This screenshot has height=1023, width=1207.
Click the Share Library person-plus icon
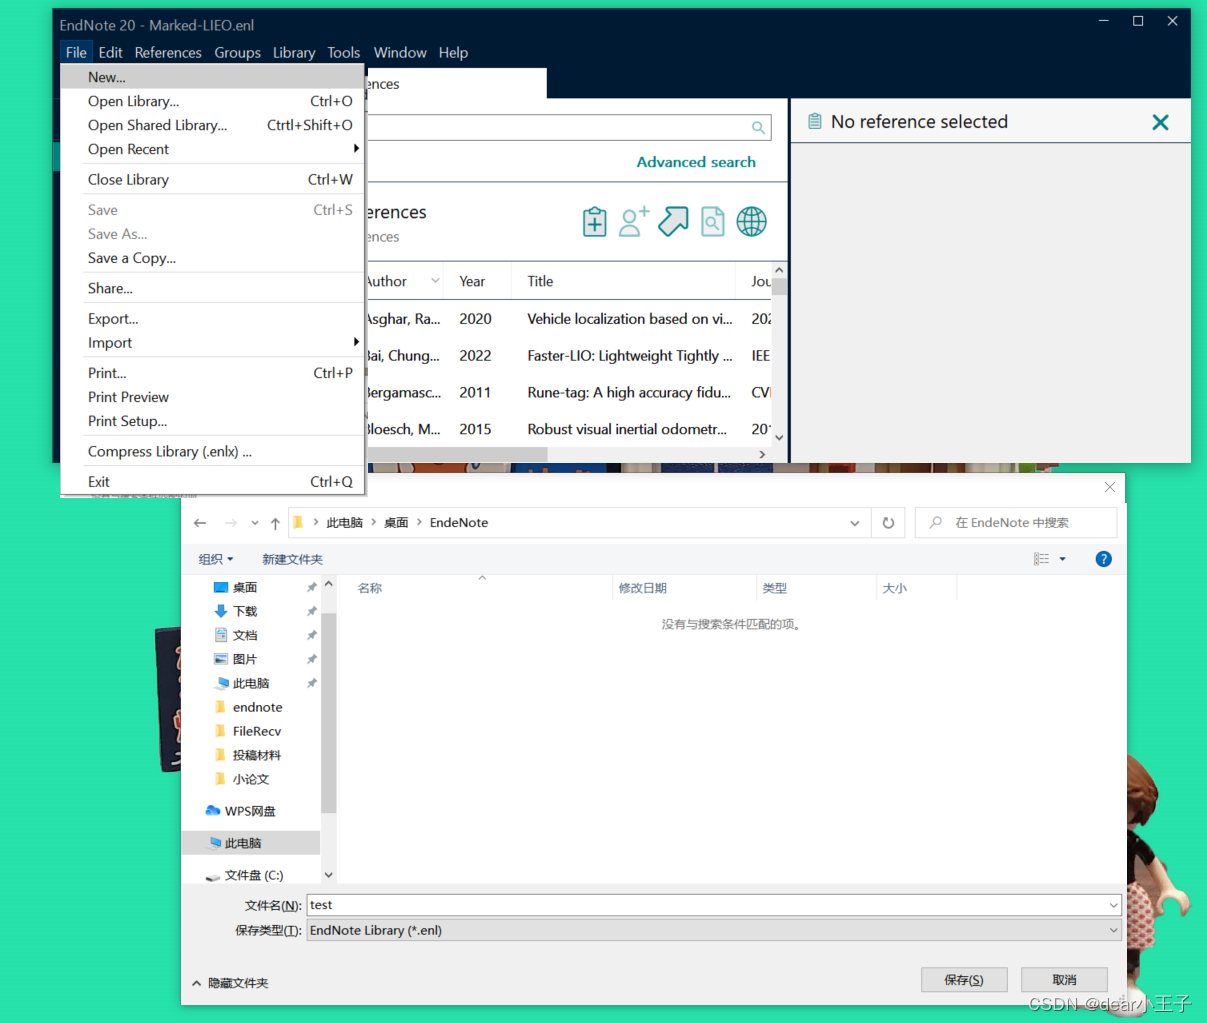tap(634, 221)
